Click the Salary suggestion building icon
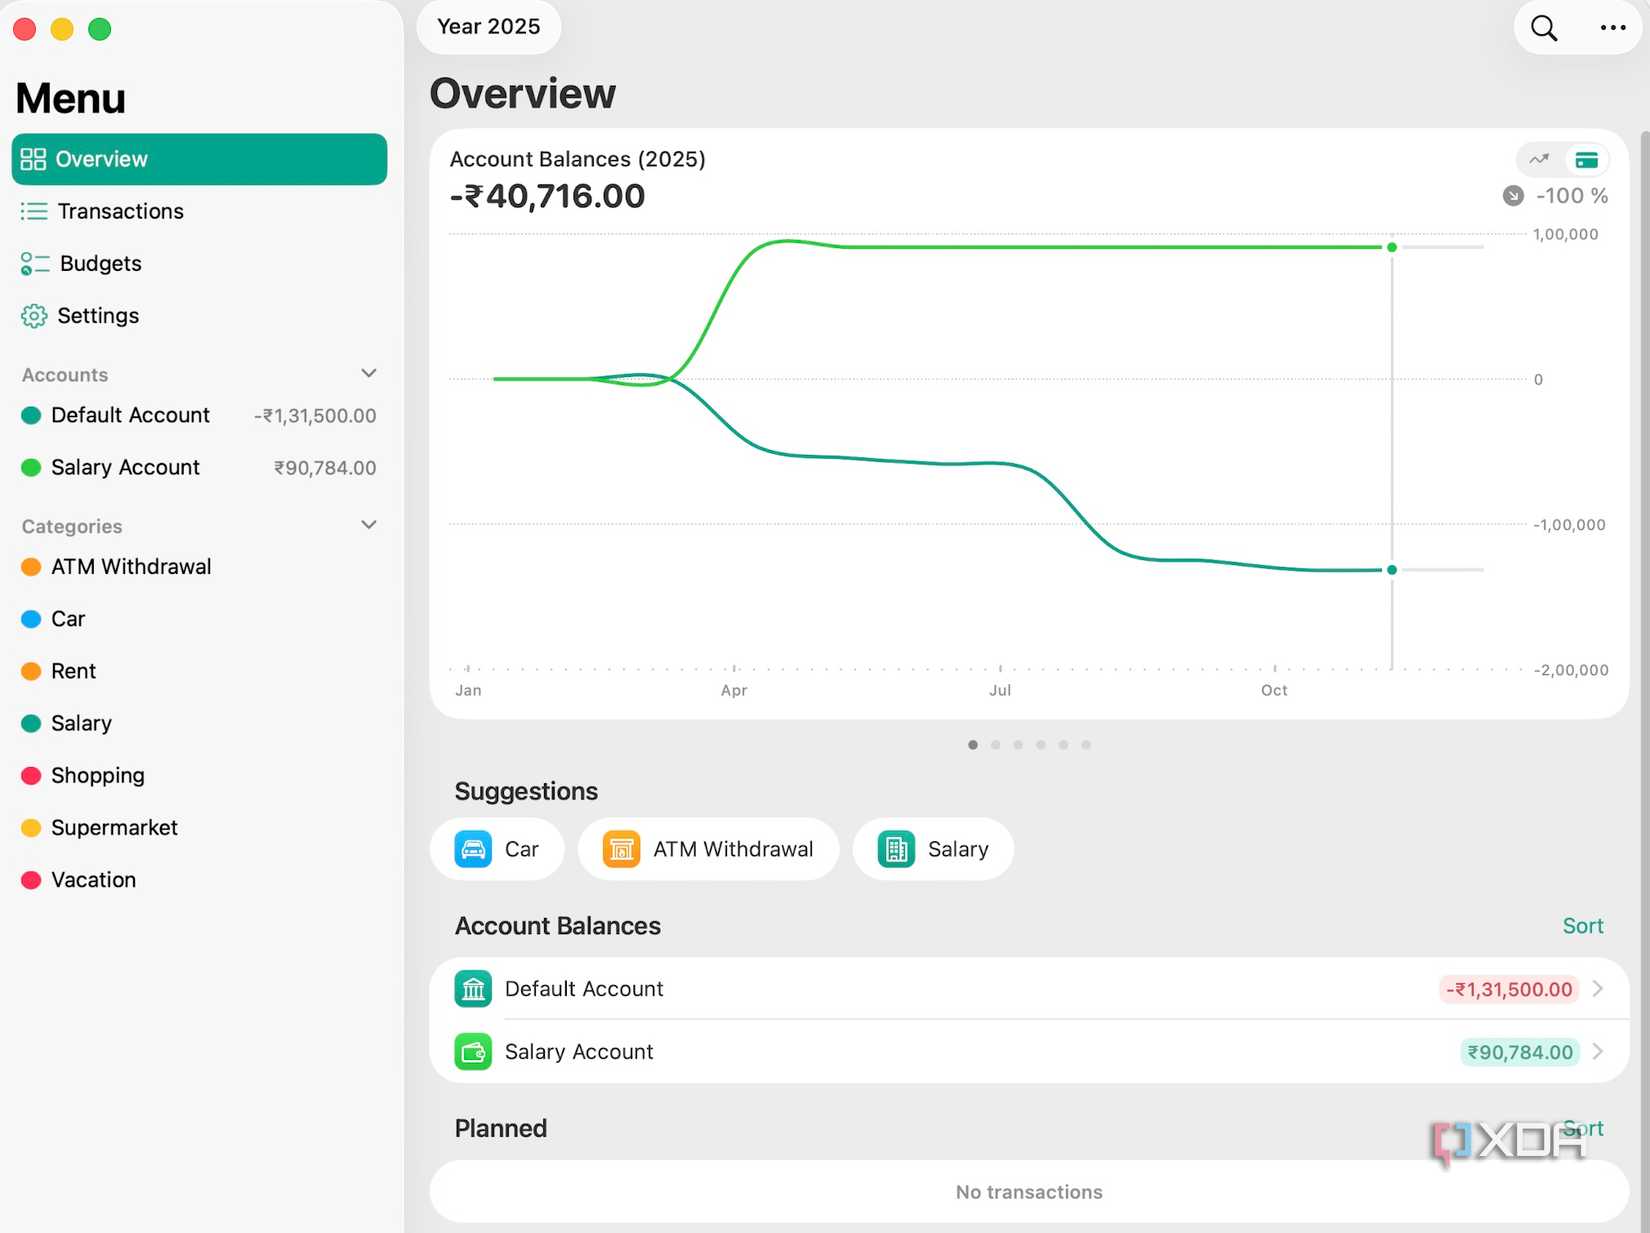Screen dimensions: 1650x1233 896,849
